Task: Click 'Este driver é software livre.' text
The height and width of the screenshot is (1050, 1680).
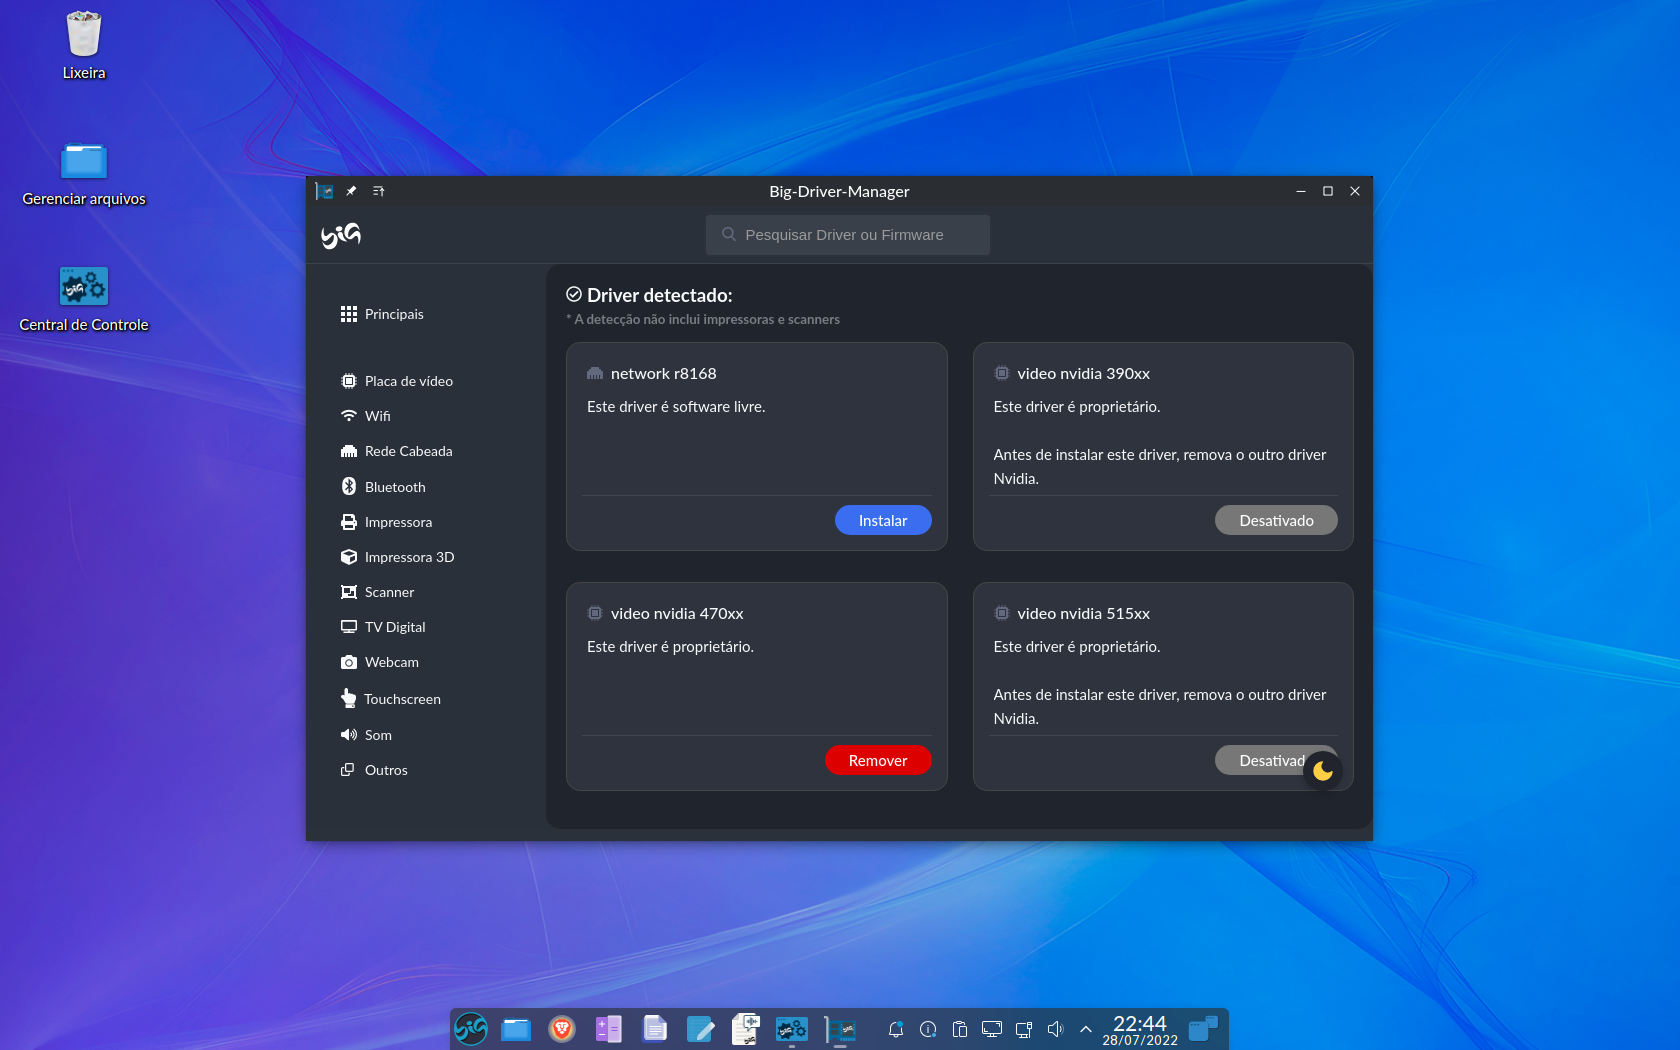Action: (676, 407)
